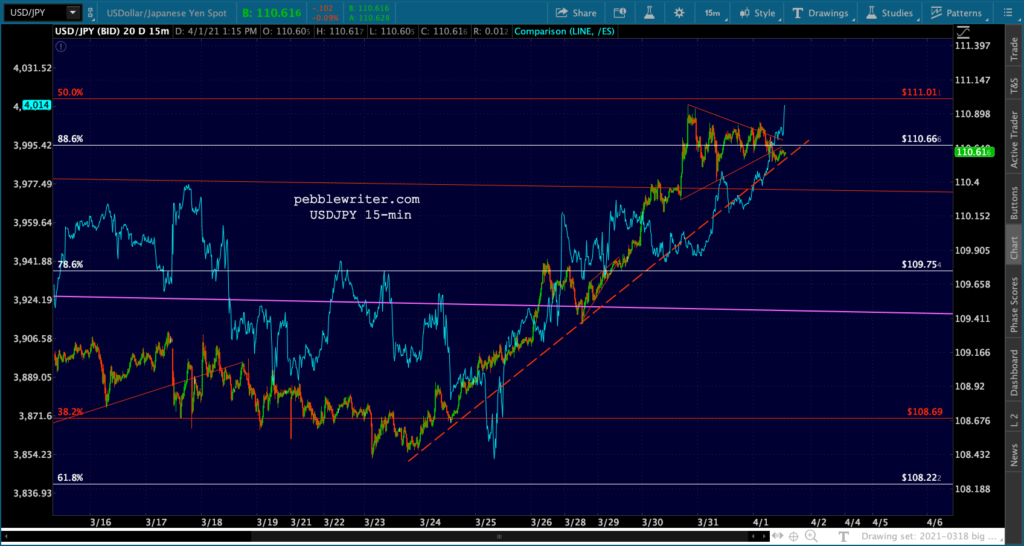This screenshot has height=546, width=1024.
Task: Click the USDollar/Japanese Yen Spot description
Action: pos(167,13)
